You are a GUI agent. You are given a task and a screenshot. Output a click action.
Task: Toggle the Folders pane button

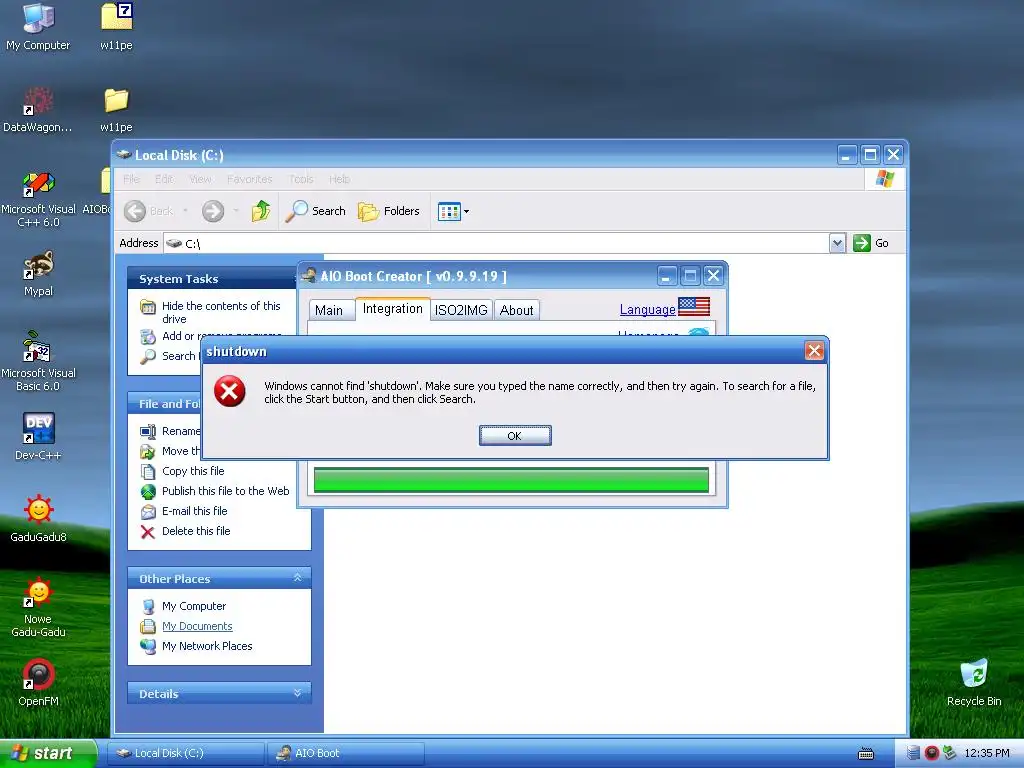pos(389,211)
